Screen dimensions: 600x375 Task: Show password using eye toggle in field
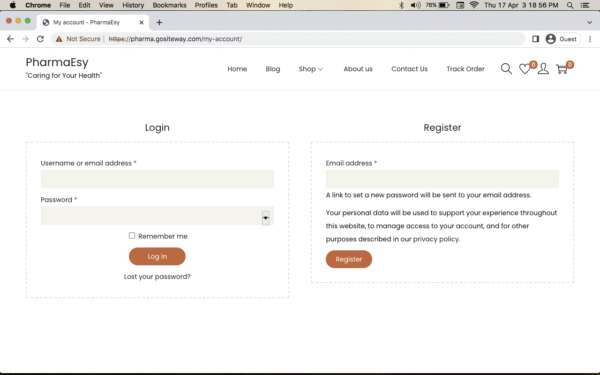tap(265, 218)
